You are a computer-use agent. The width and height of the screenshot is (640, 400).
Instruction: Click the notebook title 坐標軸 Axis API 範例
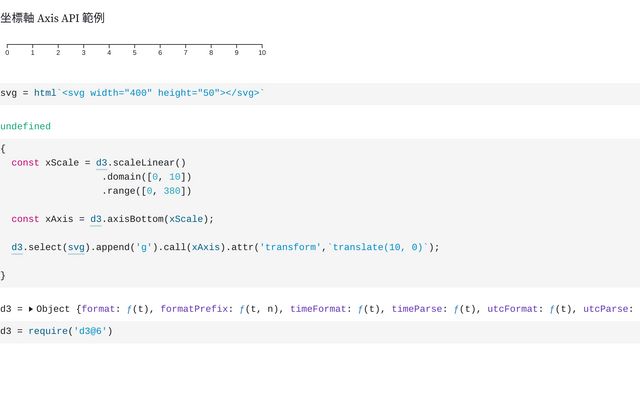coord(52,18)
